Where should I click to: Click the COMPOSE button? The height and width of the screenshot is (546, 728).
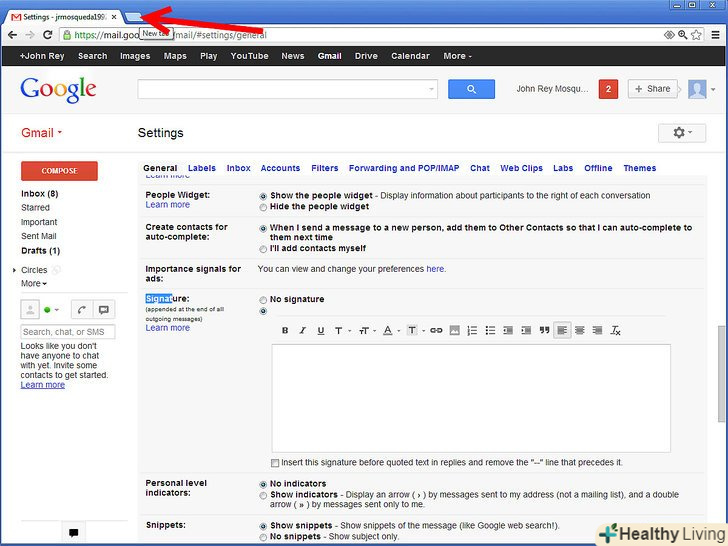coord(59,171)
